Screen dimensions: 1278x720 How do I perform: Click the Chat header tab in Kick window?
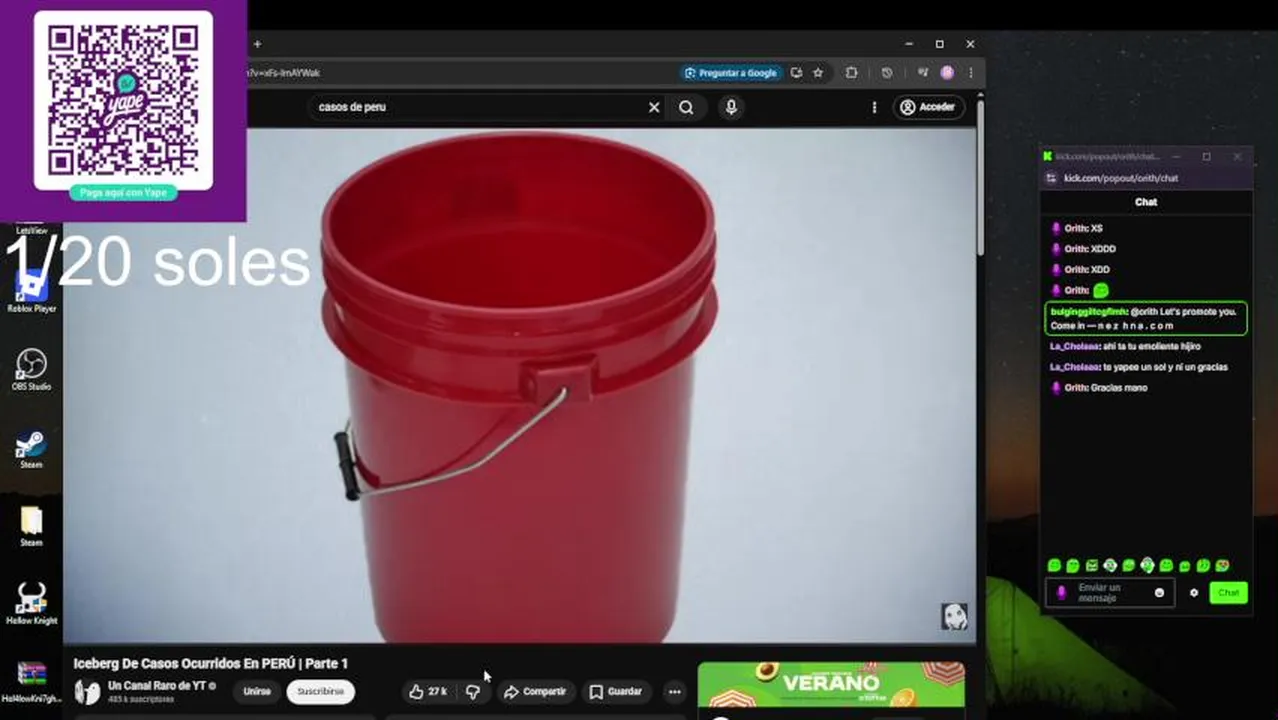[x=1146, y=202]
